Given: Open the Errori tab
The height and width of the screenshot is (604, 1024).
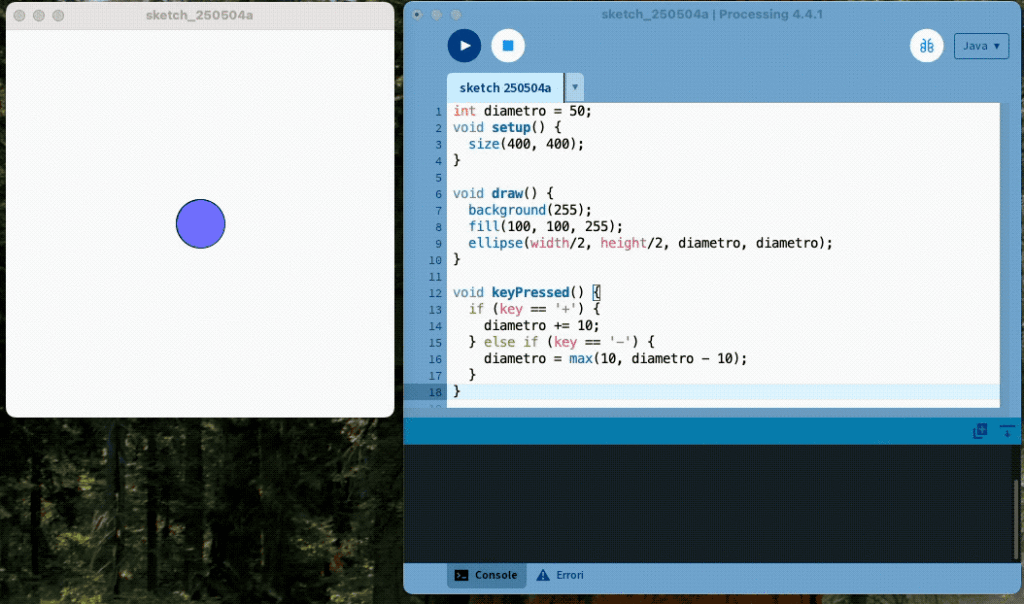Looking at the screenshot, I should coord(560,575).
